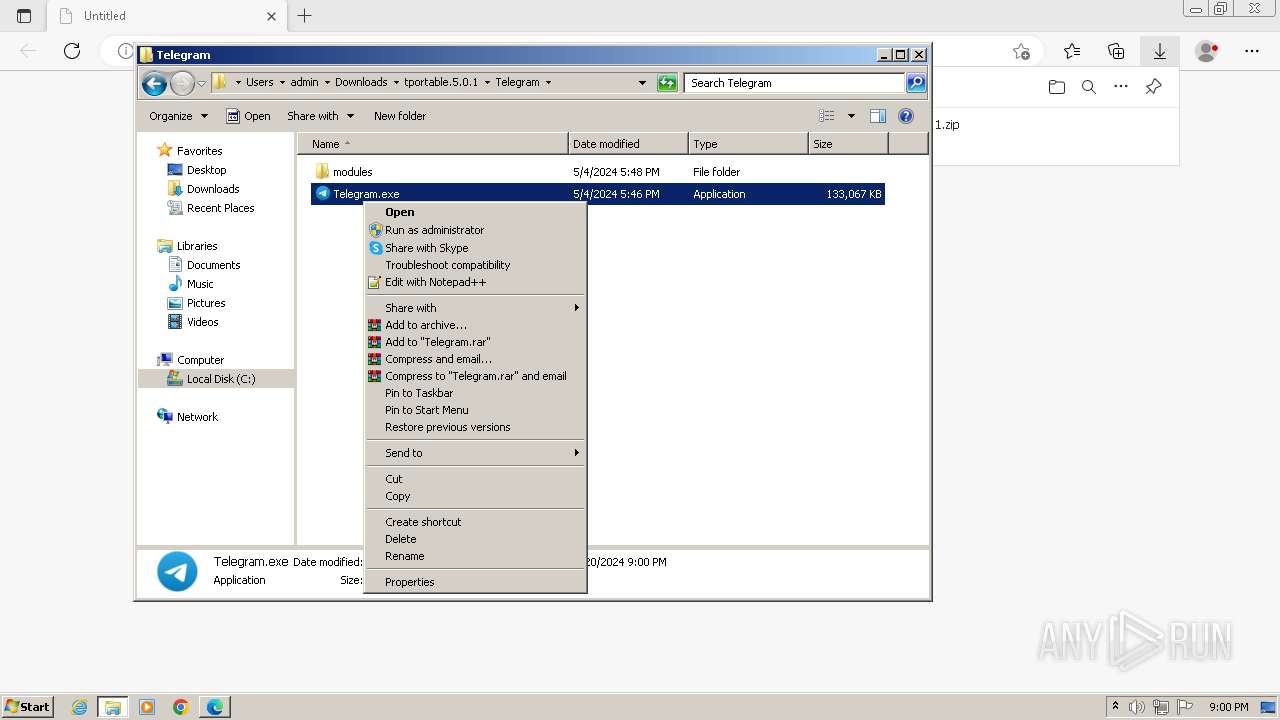Viewport: 1280px width, 720px height.
Task: Open the Organize dropdown
Action: click(x=178, y=116)
